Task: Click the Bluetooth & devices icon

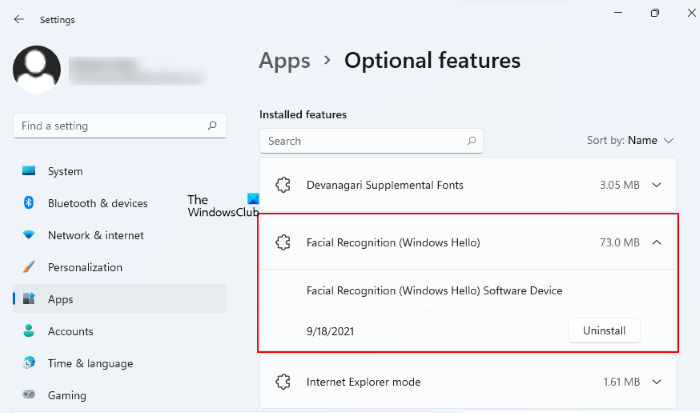Action: (28, 203)
